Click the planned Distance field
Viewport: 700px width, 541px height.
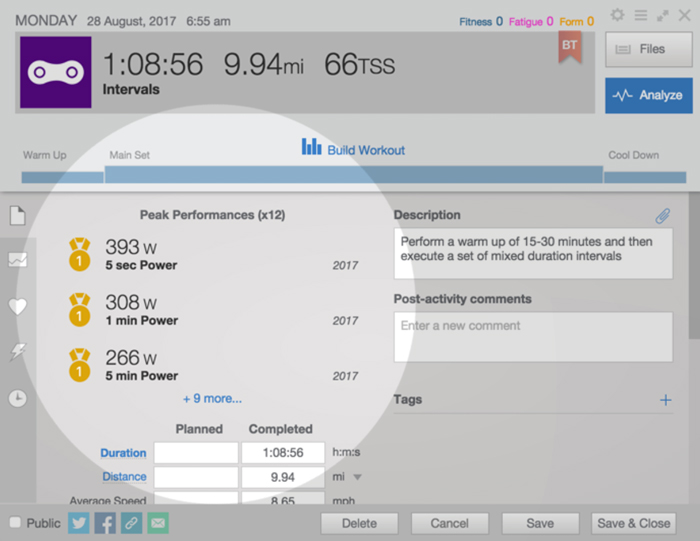196,477
